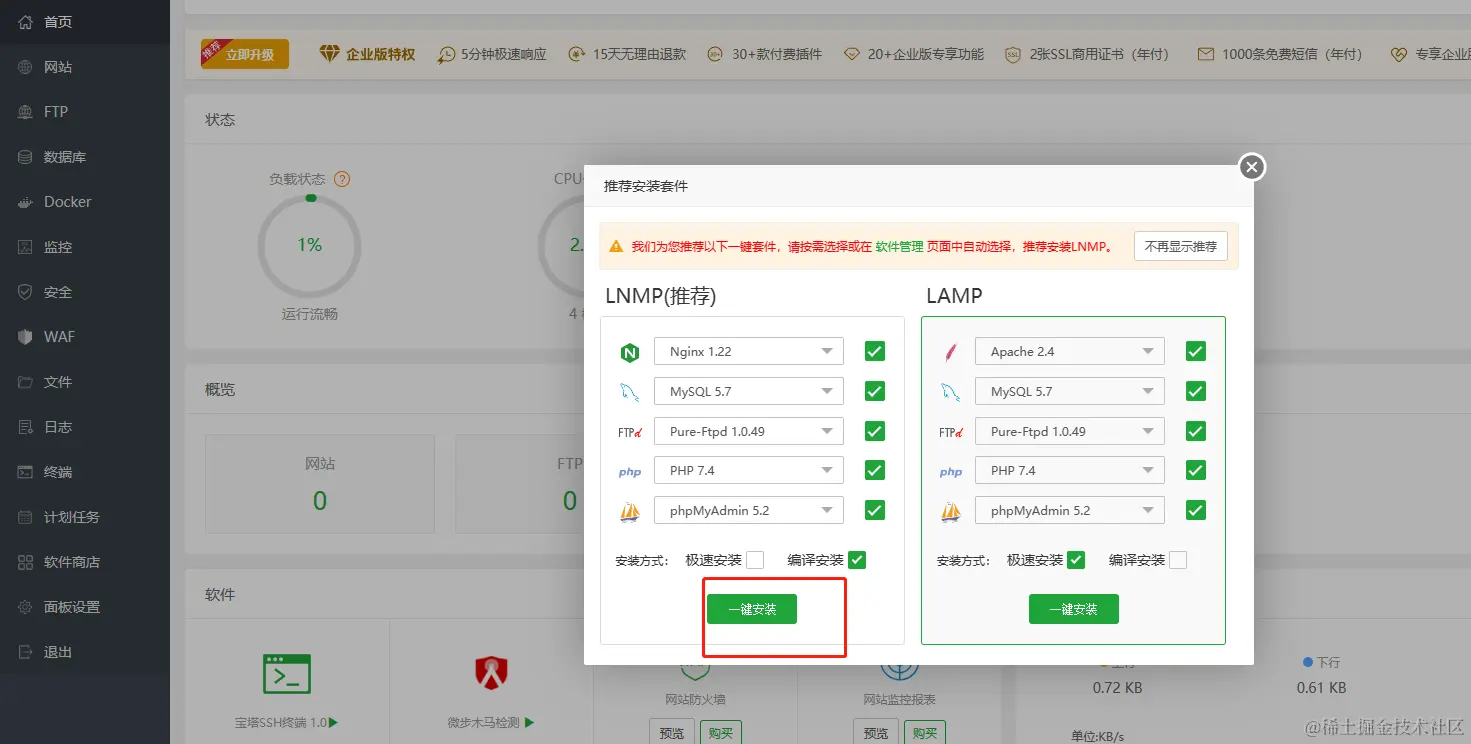
Task: Click the 监控 monitor sidebar icon
Action: point(26,247)
